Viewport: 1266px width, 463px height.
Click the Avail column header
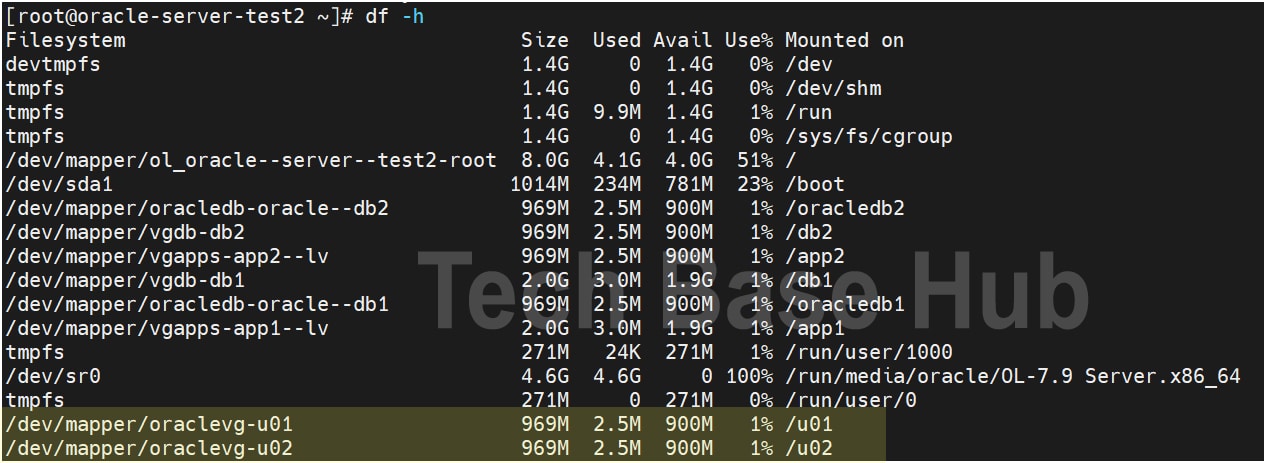click(683, 41)
